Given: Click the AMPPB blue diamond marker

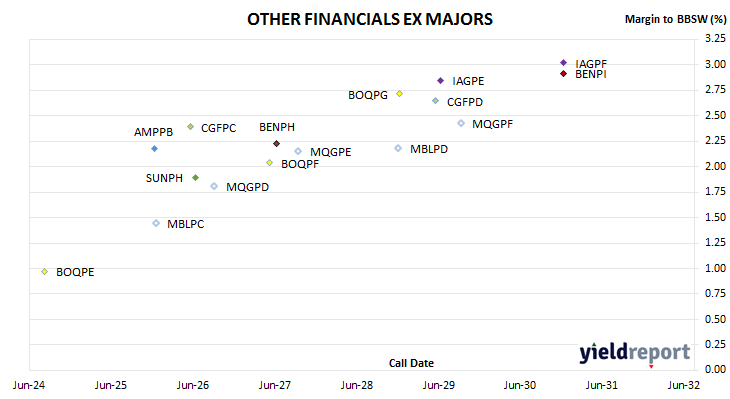Looking at the screenshot, I should click(x=155, y=149).
